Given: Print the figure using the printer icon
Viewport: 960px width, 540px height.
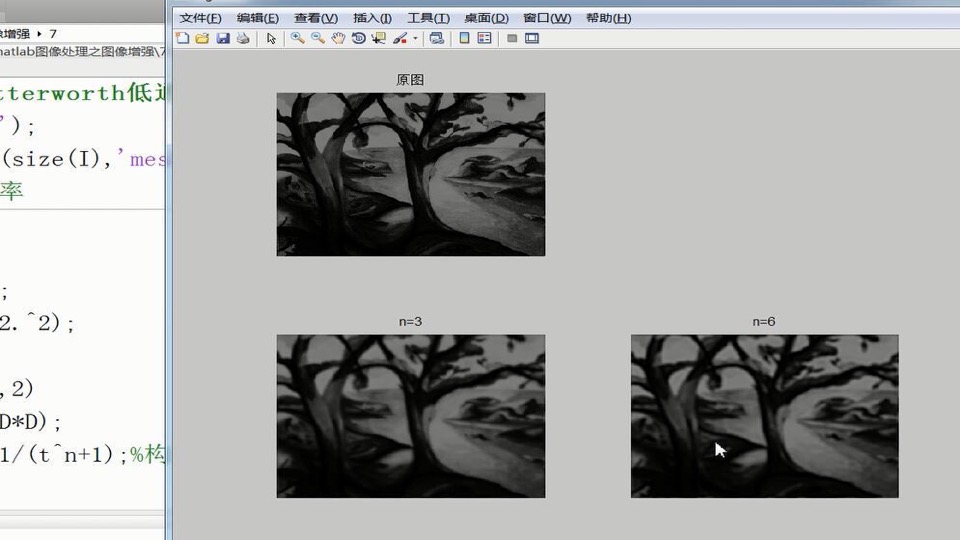Looking at the screenshot, I should click(x=243, y=38).
